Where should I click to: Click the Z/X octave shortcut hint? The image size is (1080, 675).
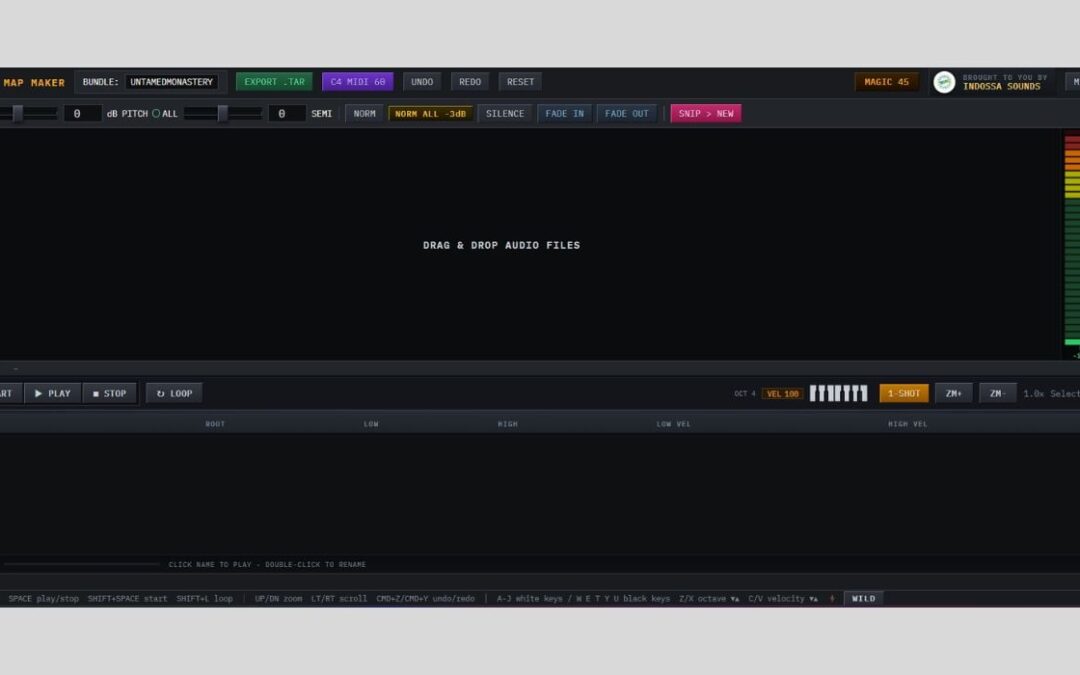tap(709, 599)
